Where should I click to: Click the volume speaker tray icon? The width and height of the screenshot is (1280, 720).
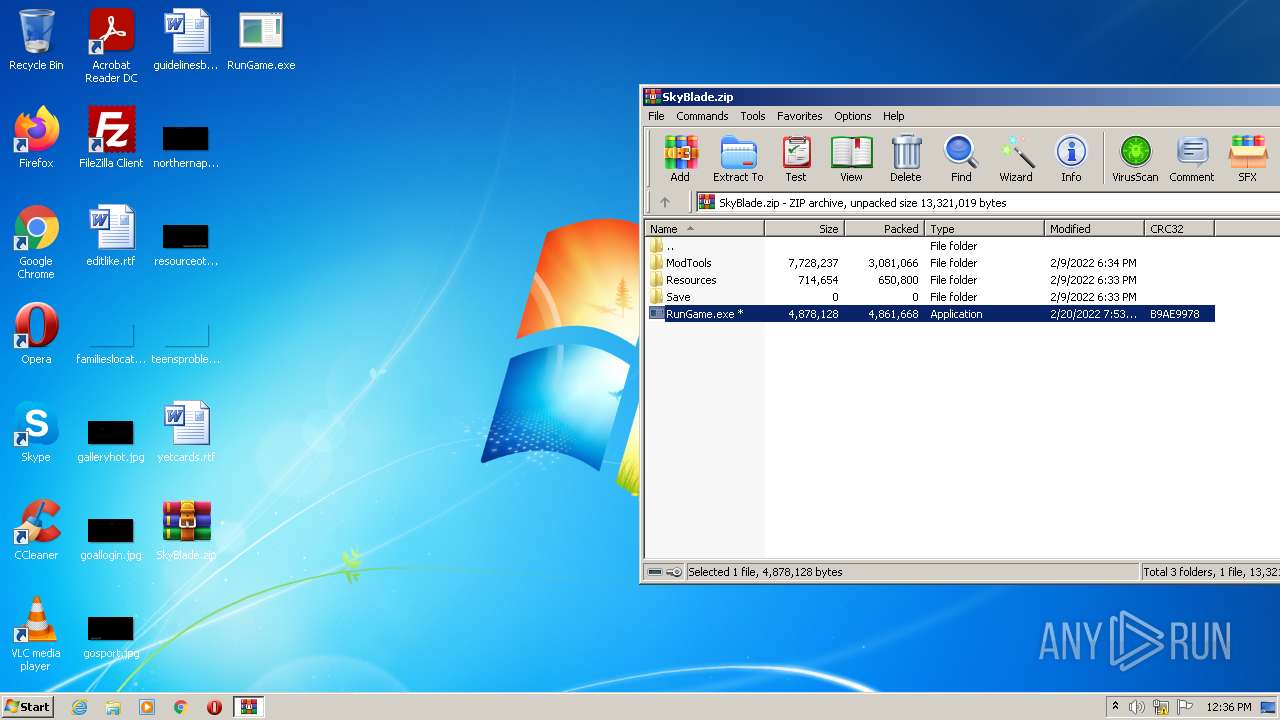coord(1137,707)
